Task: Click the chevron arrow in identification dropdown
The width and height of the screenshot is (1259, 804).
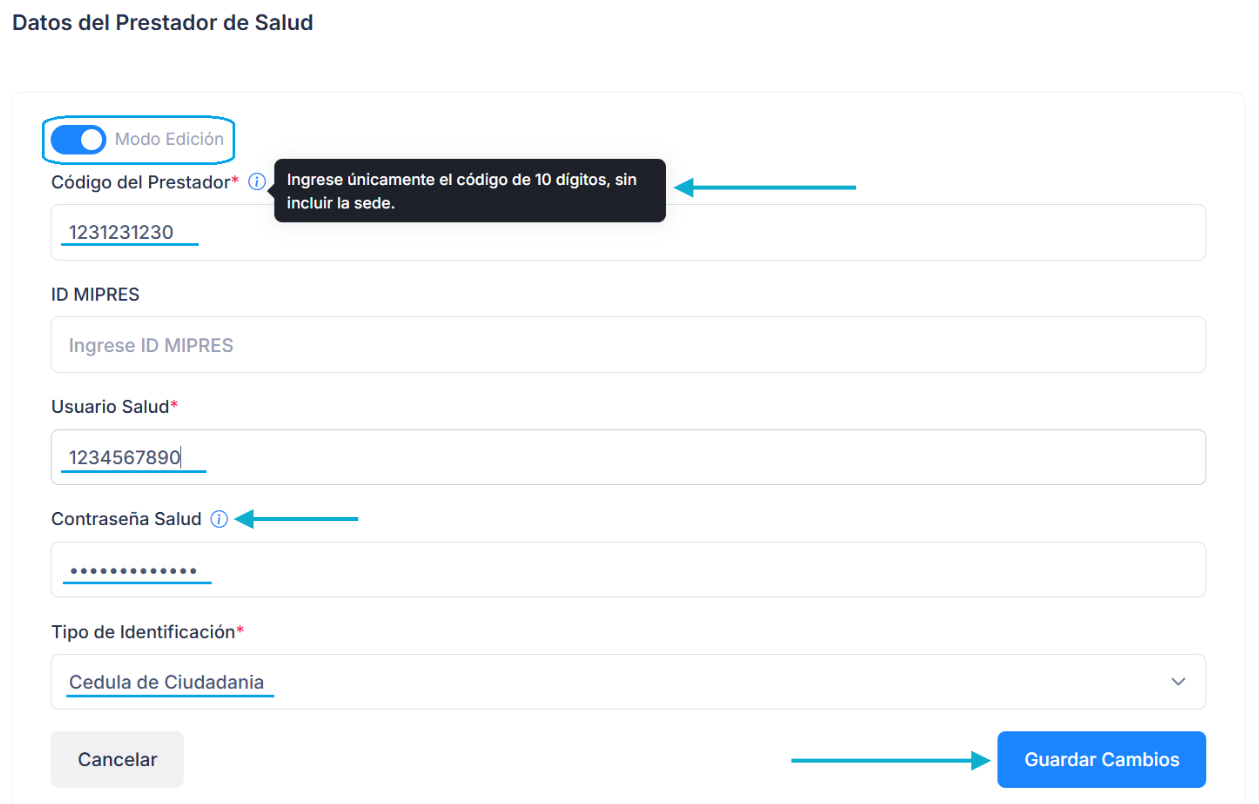Action: (1178, 682)
